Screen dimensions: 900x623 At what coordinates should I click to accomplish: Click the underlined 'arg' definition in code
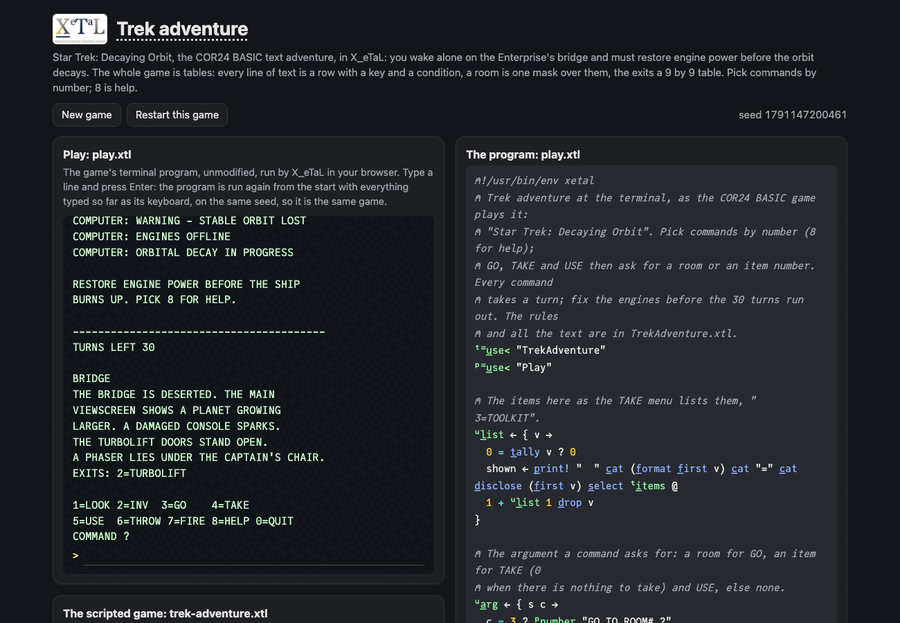click(487, 605)
